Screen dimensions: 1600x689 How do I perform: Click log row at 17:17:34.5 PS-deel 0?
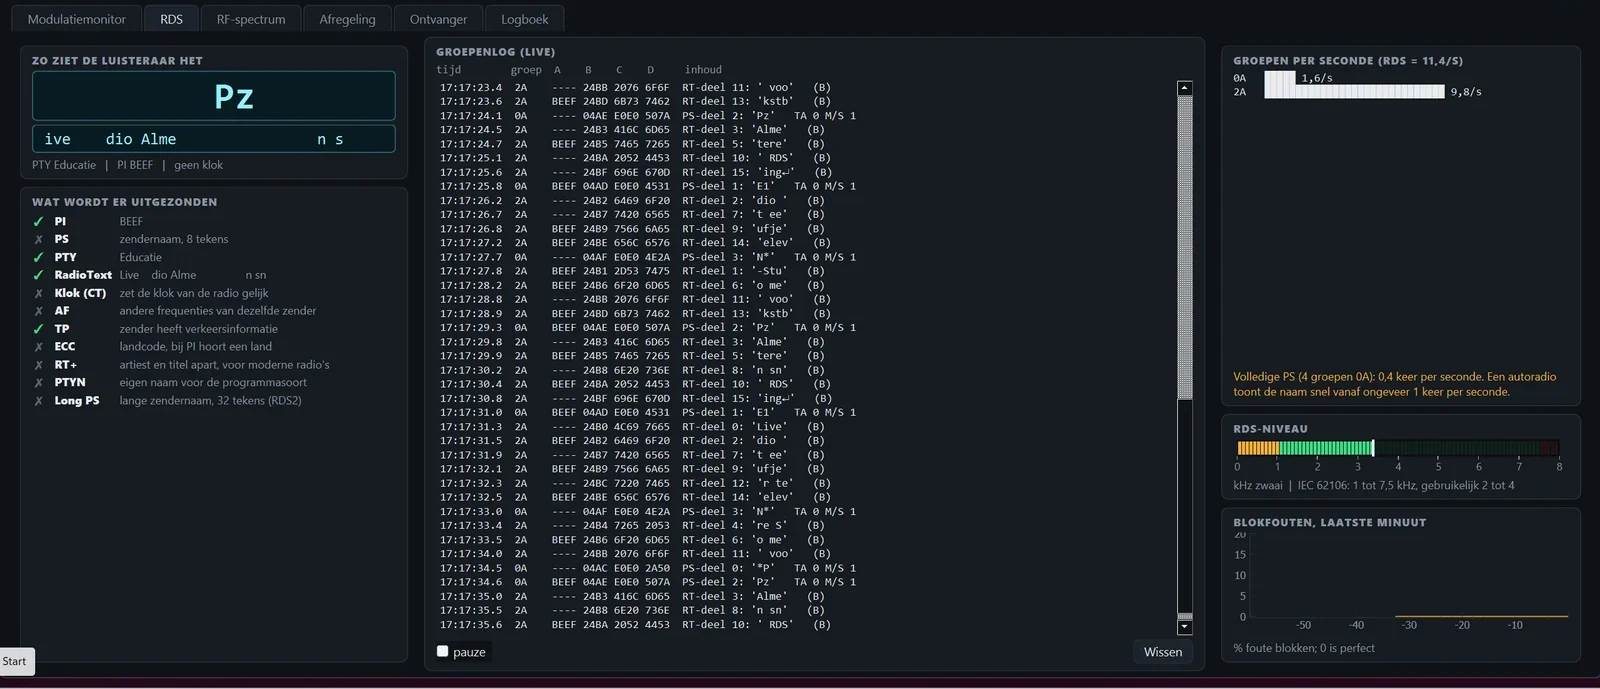648,568
